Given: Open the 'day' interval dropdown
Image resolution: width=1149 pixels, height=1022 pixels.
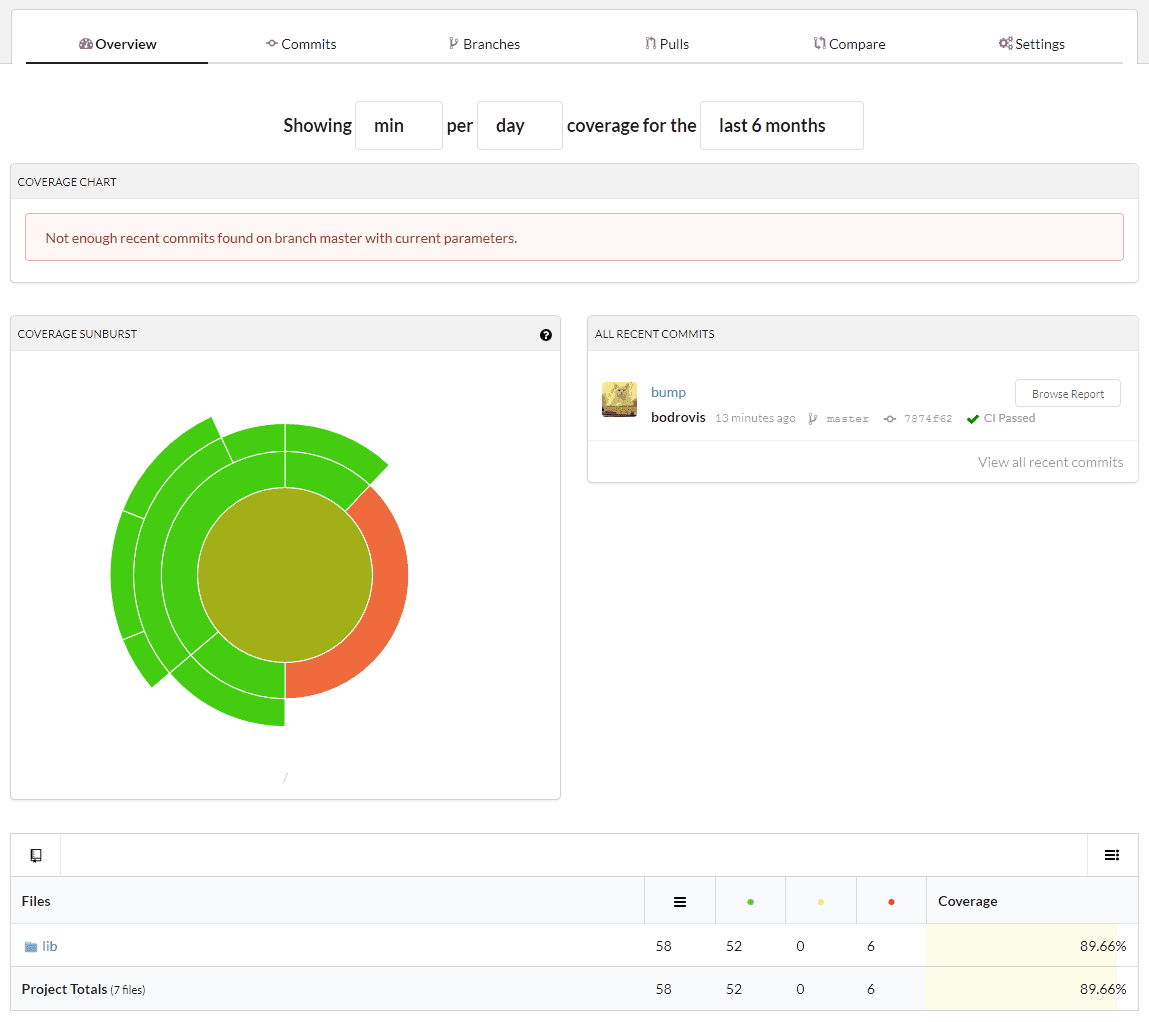Looking at the screenshot, I should 519,126.
